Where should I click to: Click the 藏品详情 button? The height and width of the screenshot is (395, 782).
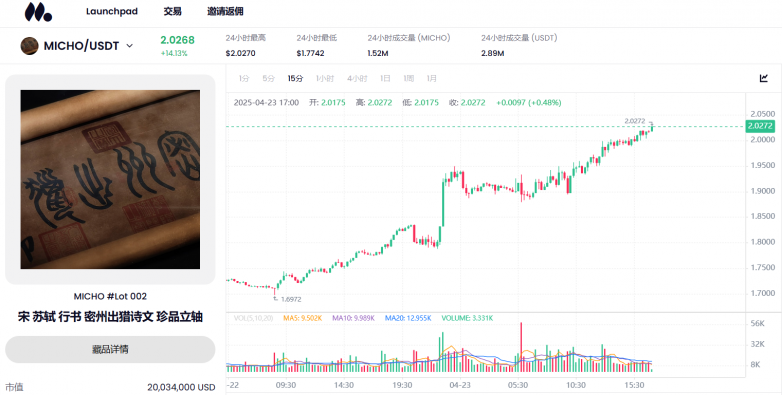[x=110, y=349]
